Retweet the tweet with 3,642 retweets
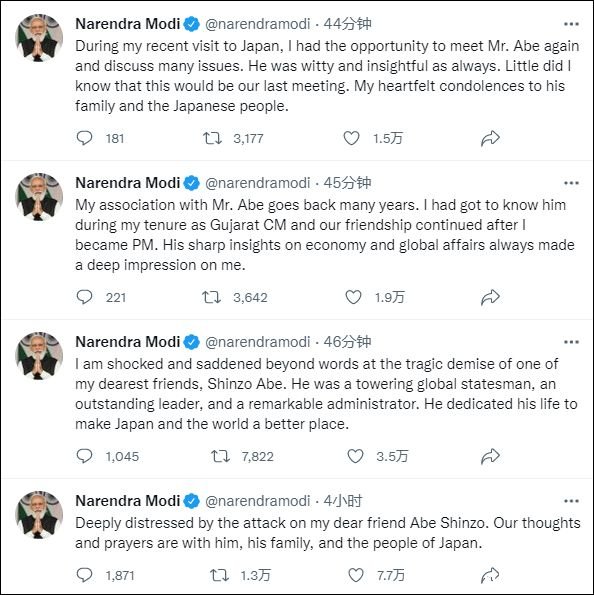 [211, 297]
